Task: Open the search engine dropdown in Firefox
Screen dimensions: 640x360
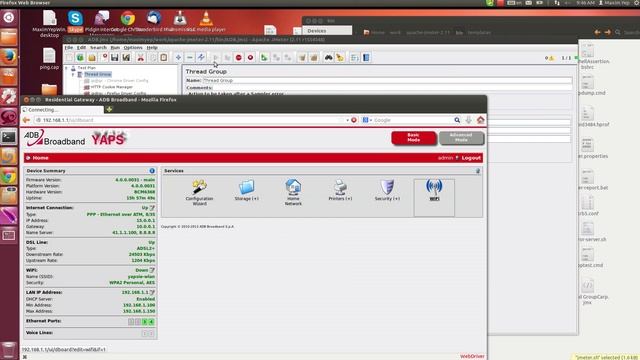Action: coord(367,120)
